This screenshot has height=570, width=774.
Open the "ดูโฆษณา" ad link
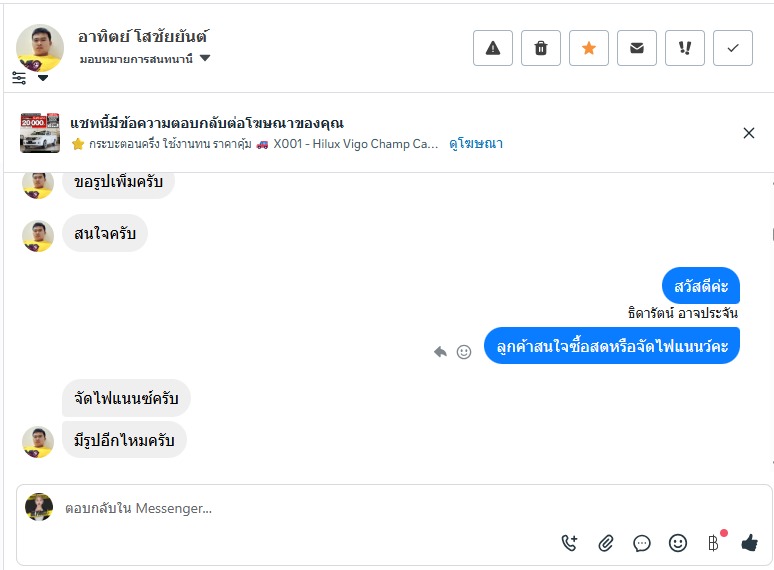[x=476, y=144]
